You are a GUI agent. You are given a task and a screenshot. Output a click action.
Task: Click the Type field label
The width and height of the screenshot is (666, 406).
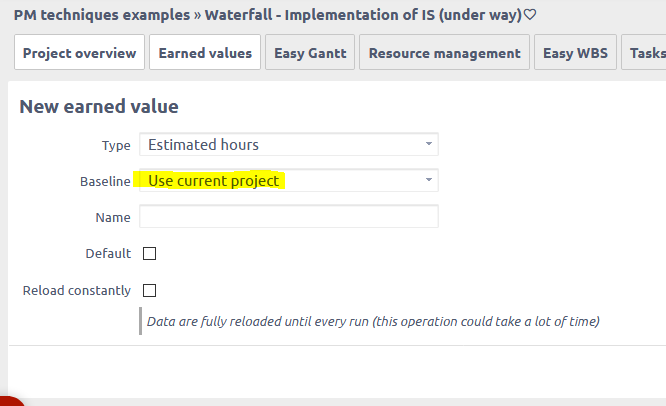coord(116,146)
